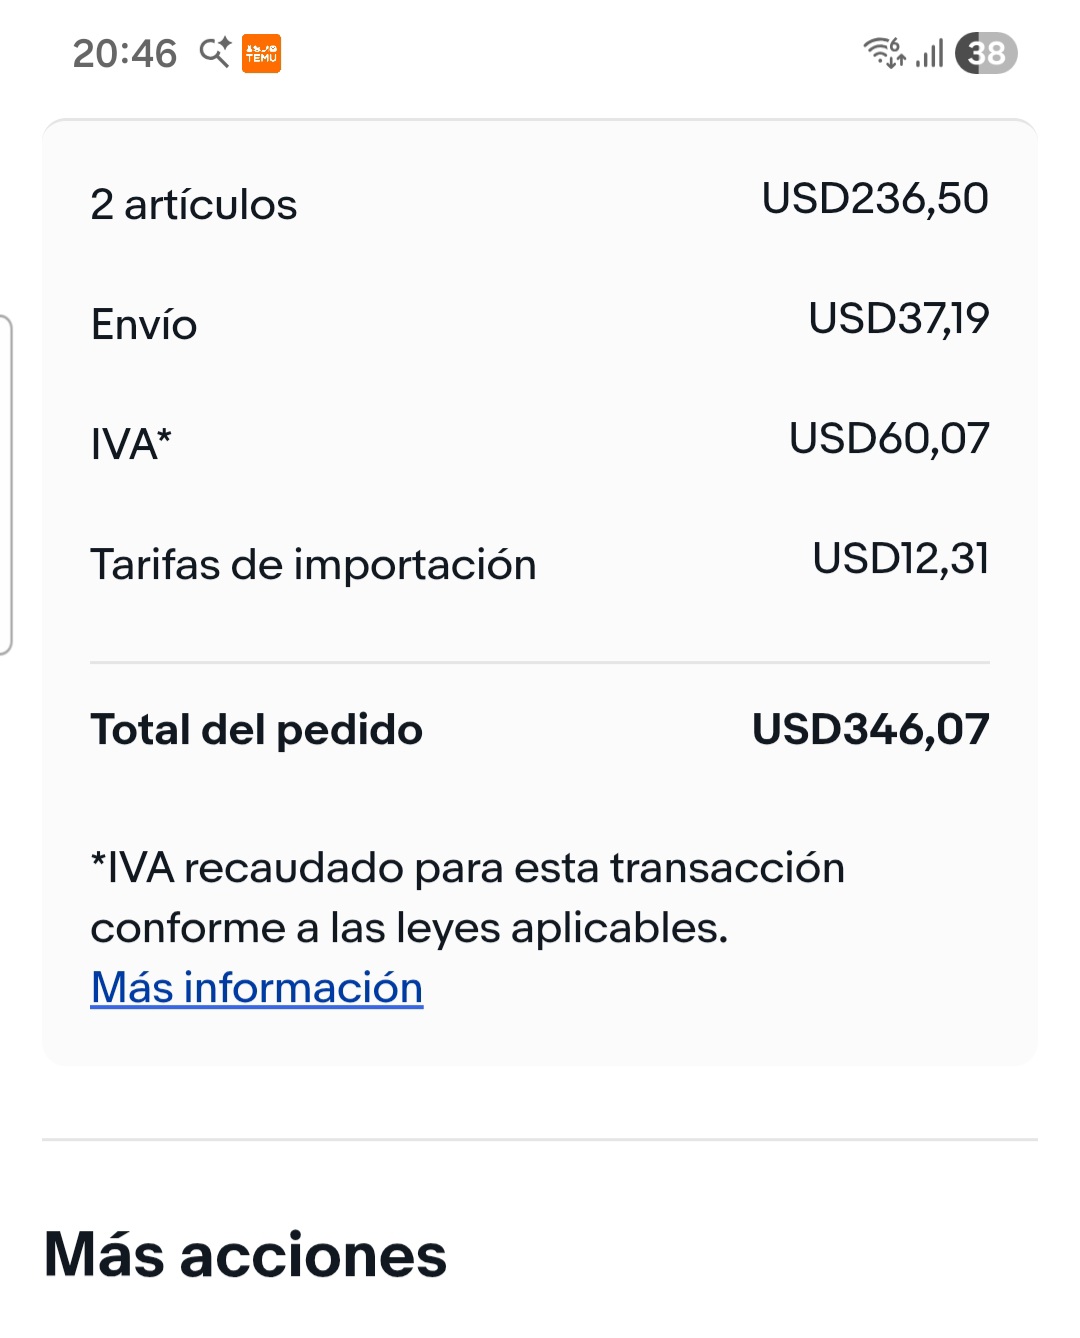Select the Envío row label

[x=144, y=325]
